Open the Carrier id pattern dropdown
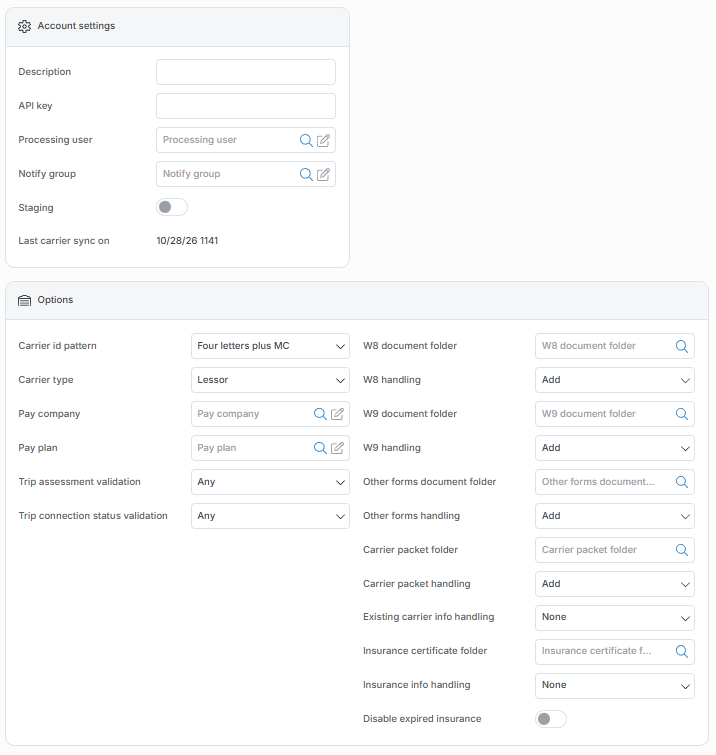716x755 pixels. [270, 346]
